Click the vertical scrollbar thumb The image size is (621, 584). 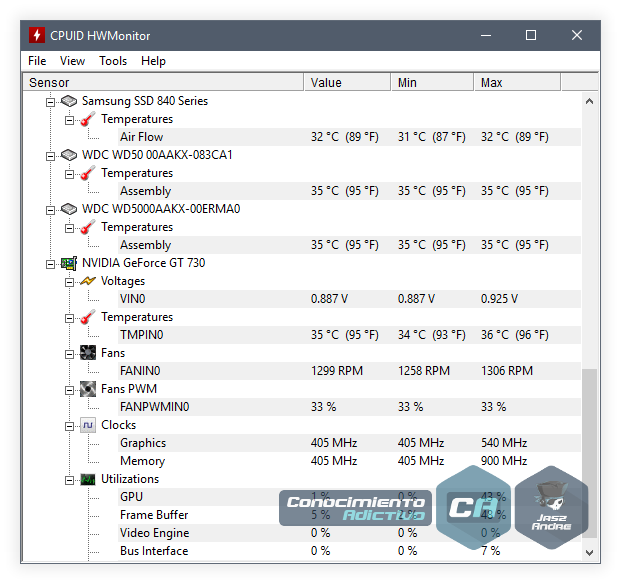tap(589, 453)
